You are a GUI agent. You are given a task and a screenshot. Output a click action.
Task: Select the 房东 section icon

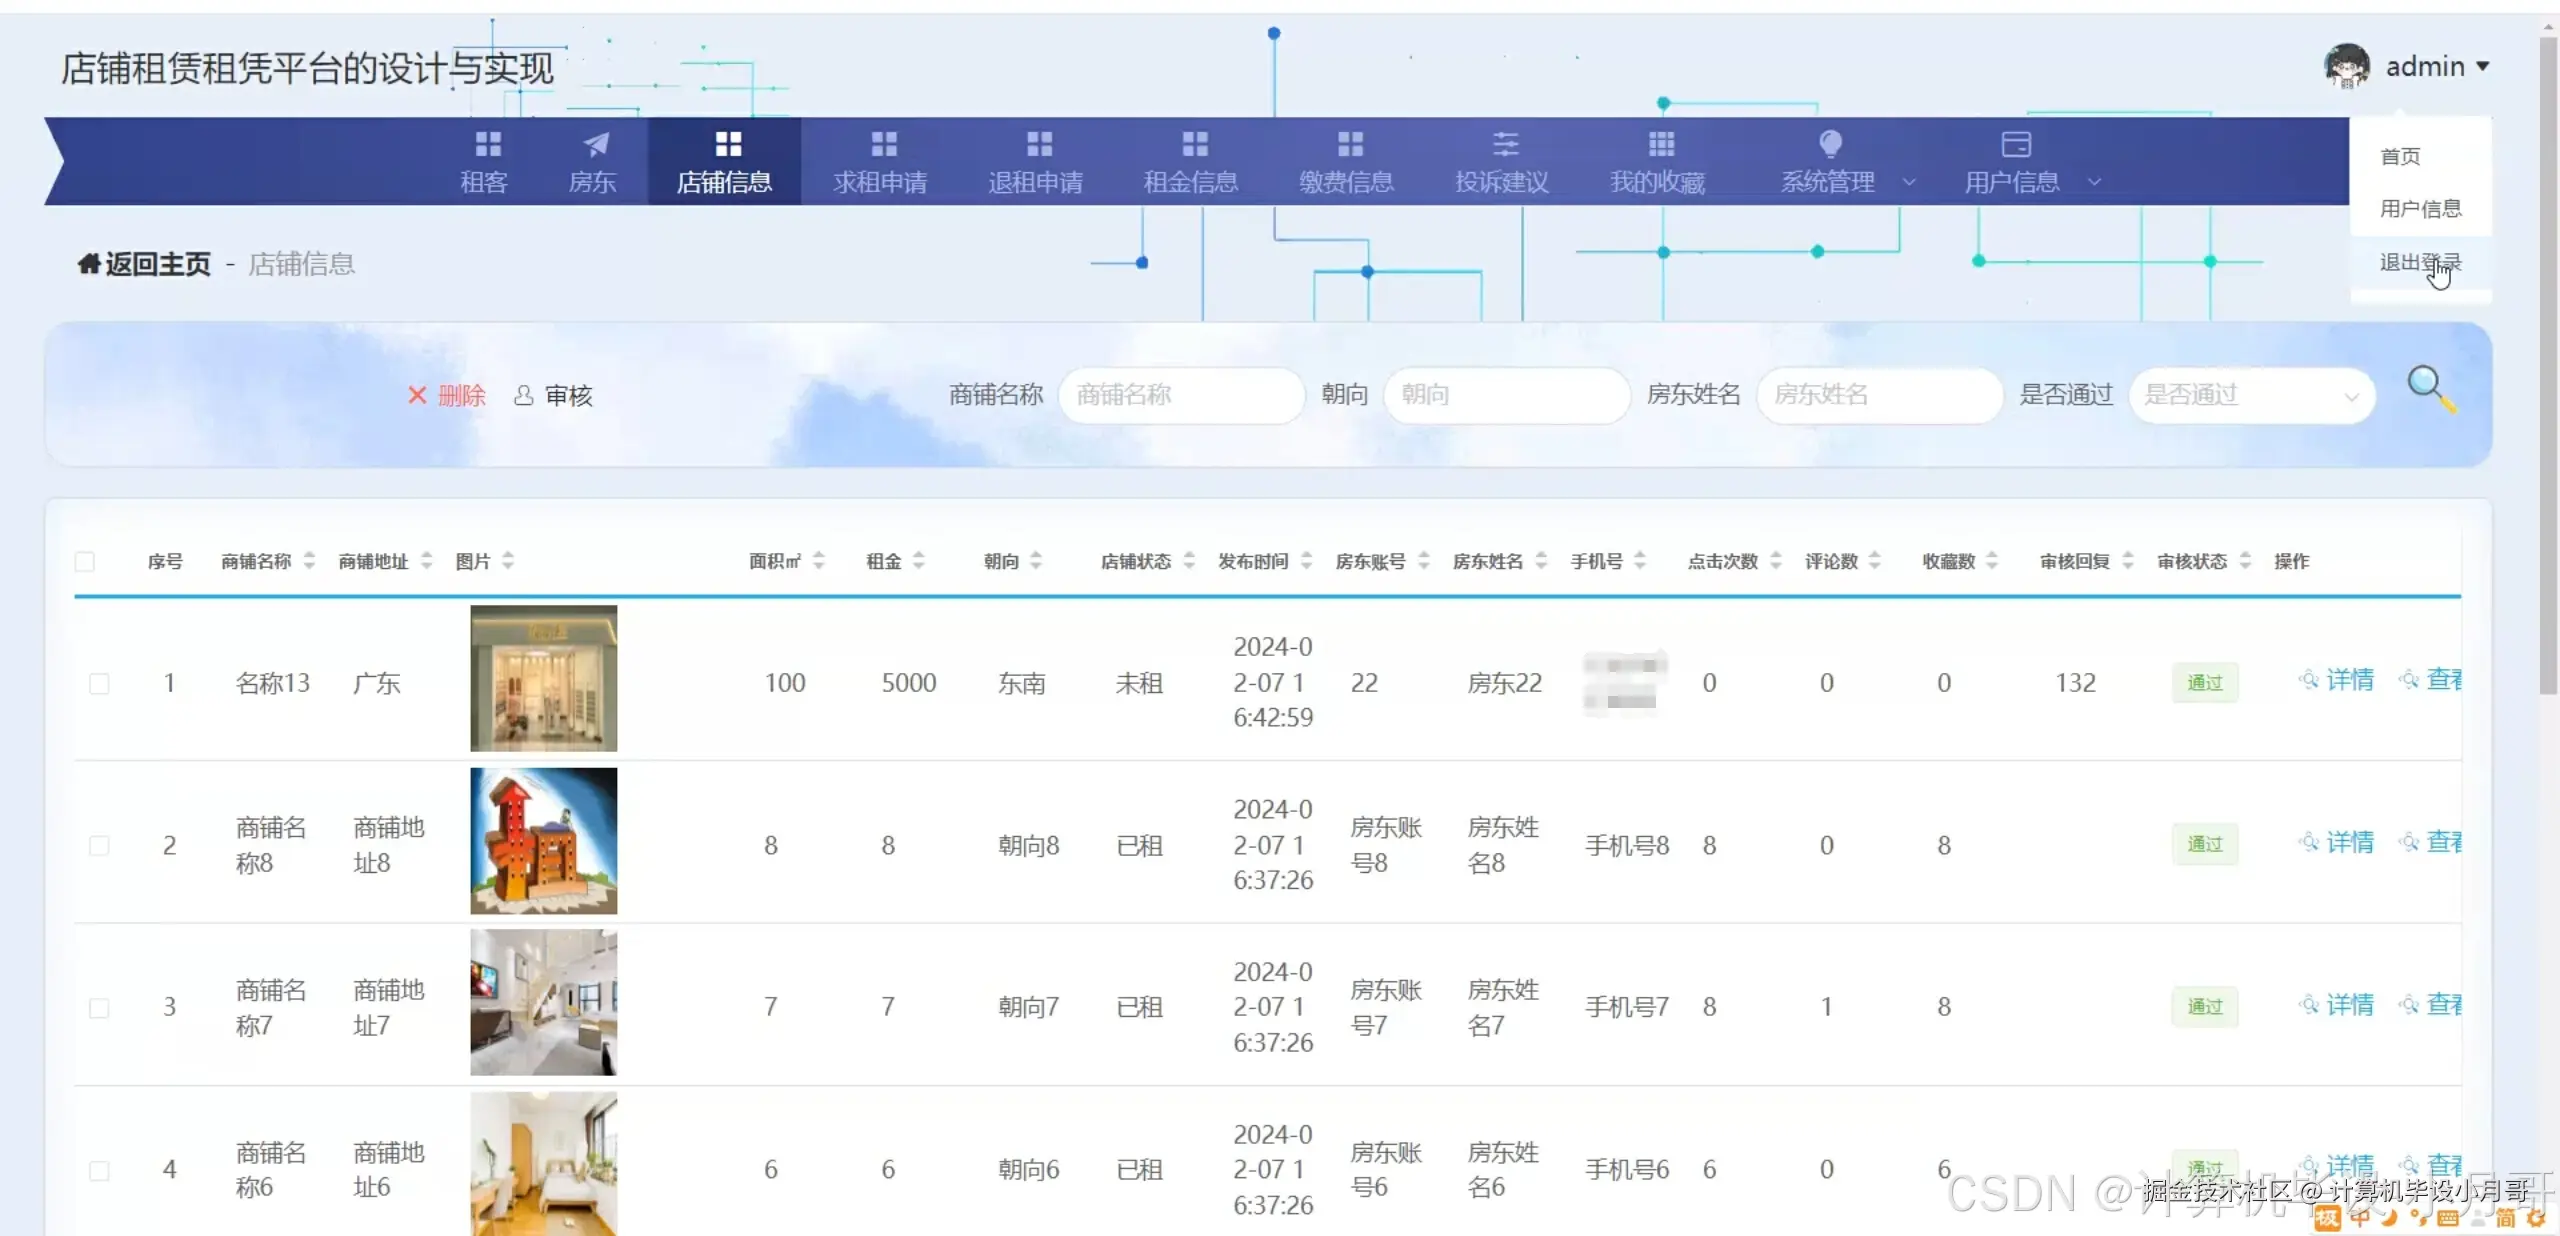point(592,145)
